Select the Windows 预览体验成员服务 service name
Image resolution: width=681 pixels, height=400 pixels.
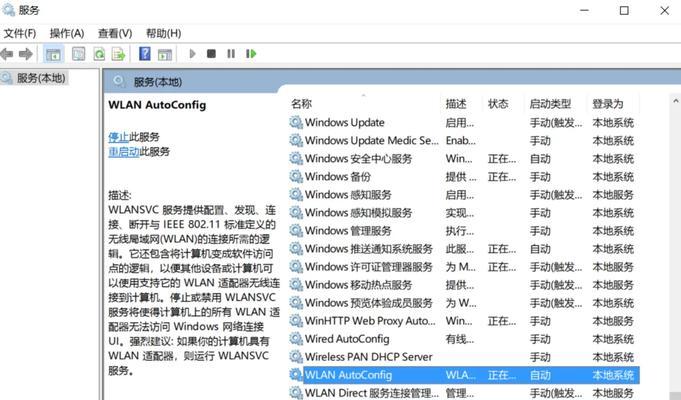[369, 303]
